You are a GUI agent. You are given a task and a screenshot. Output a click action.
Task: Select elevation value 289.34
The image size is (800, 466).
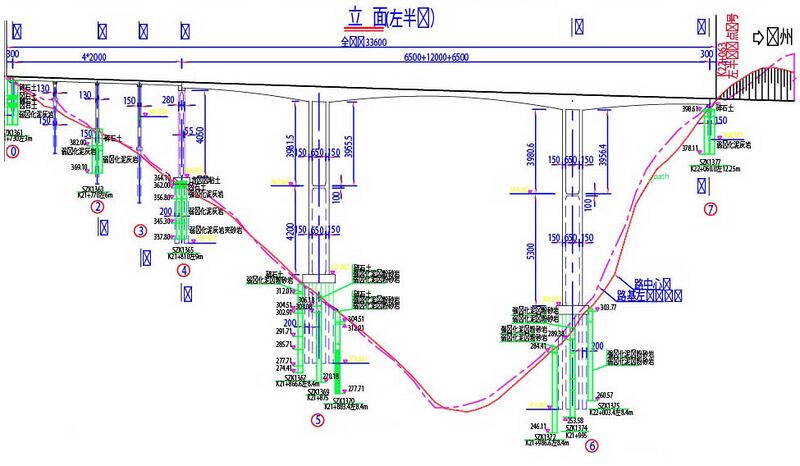tap(556, 334)
